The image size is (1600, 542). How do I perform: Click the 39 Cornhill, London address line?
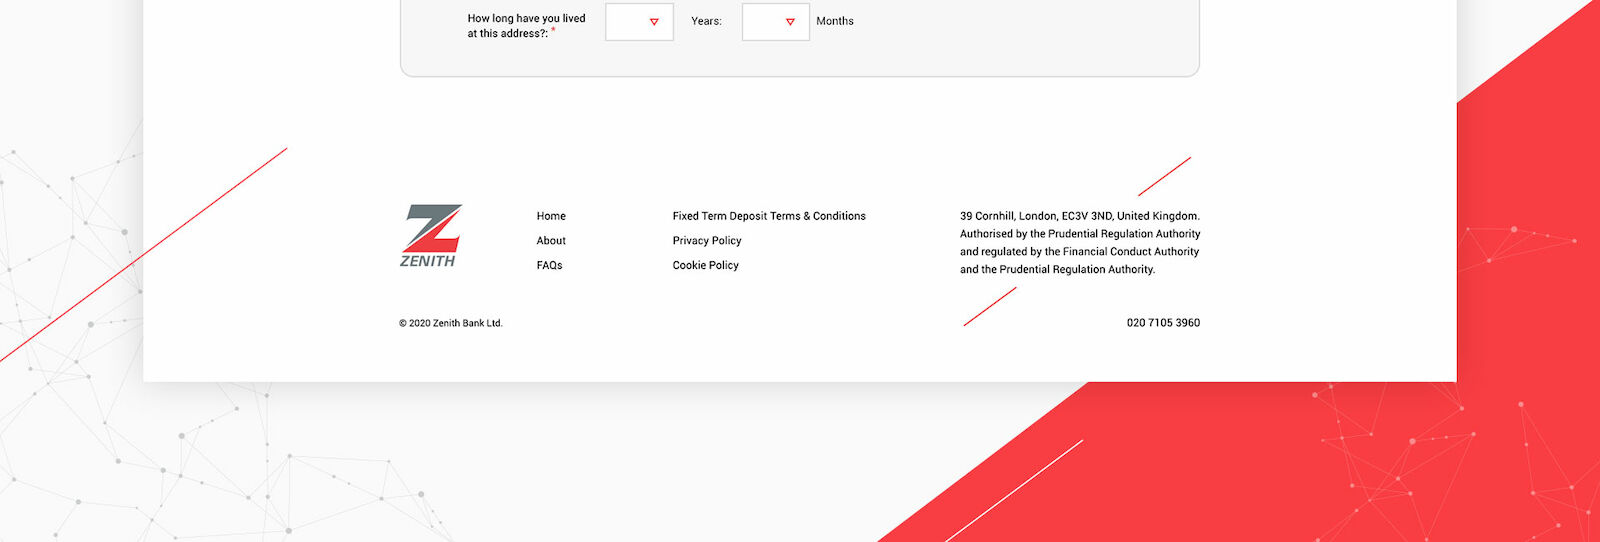(x=1079, y=216)
